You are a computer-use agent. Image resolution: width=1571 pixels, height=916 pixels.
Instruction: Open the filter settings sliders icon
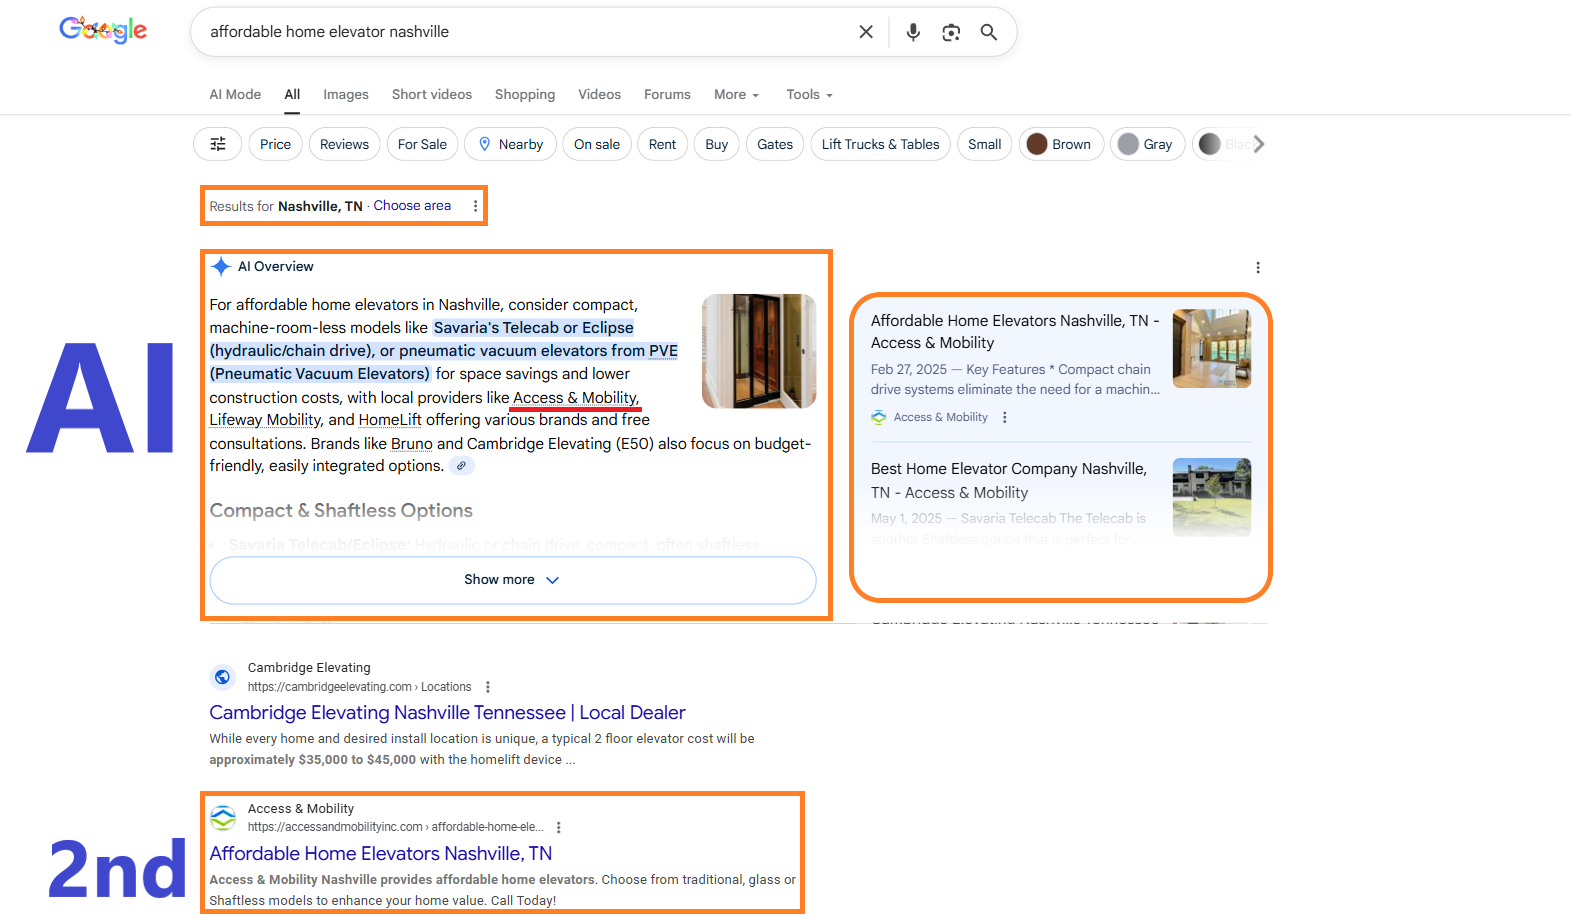pyautogui.click(x=218, y=144)
